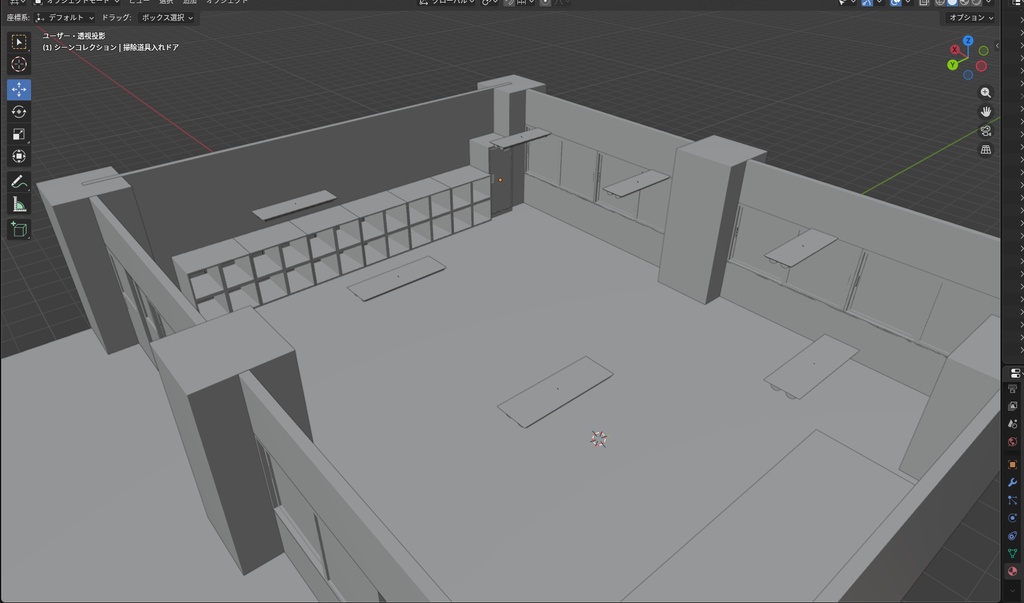The width and height of the screenshot is (1024, 603).
Task: Choose the Measure ruler tool
Action: coord(19,204)
